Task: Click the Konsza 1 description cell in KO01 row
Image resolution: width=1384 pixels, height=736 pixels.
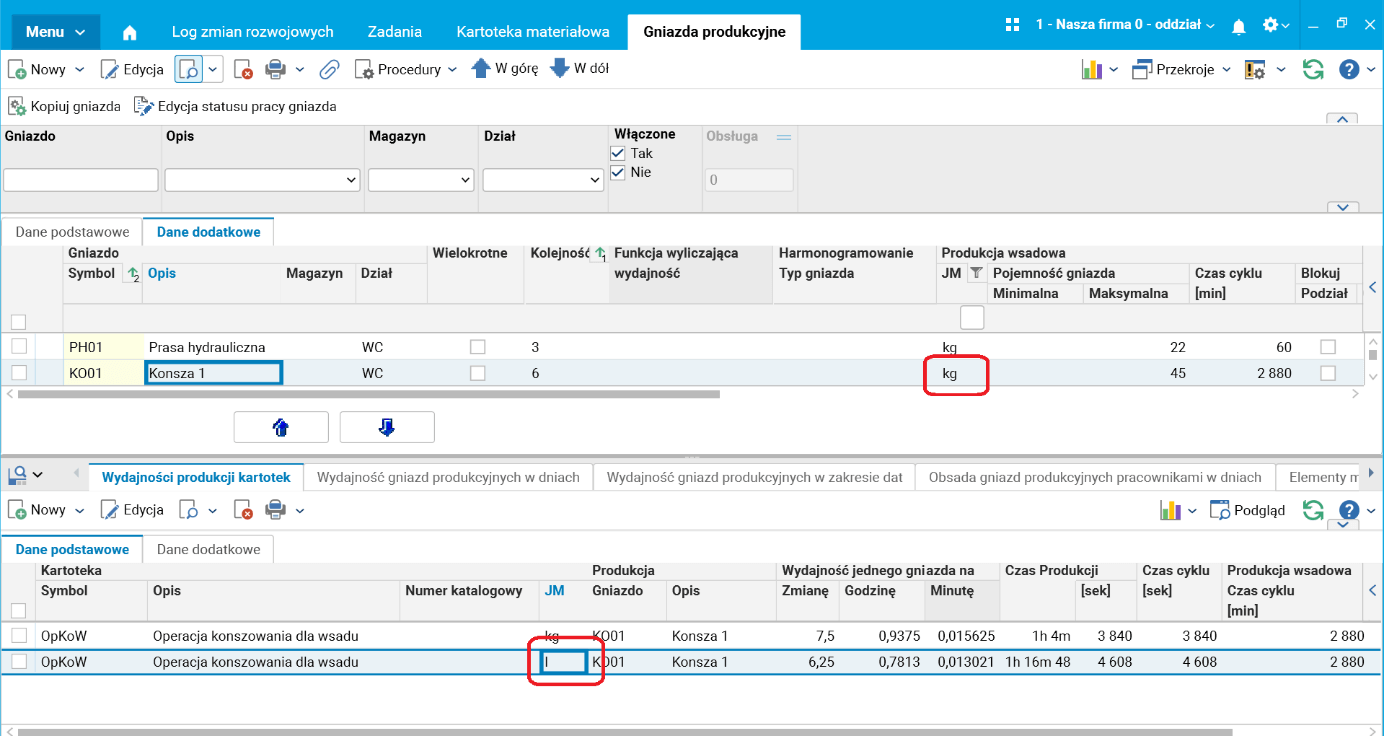Action: tap(213, 373)
